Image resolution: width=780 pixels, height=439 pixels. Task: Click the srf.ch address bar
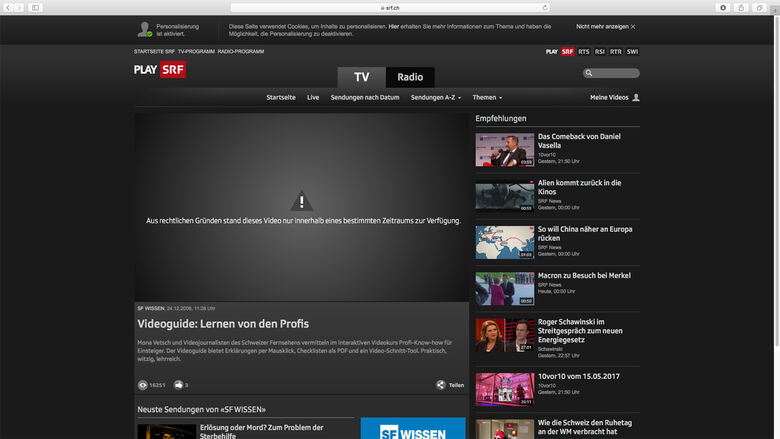tap(390, 7)
